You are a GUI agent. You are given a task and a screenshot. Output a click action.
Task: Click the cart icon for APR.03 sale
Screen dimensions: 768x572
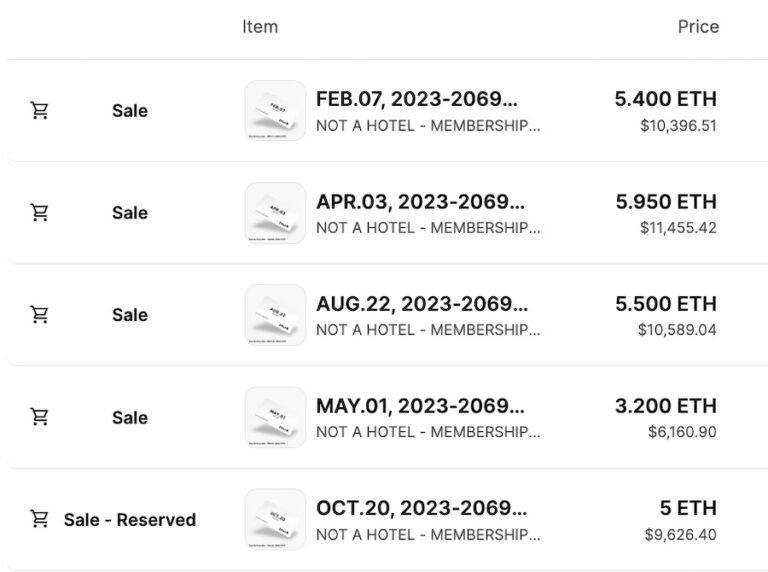coord(40,213)
